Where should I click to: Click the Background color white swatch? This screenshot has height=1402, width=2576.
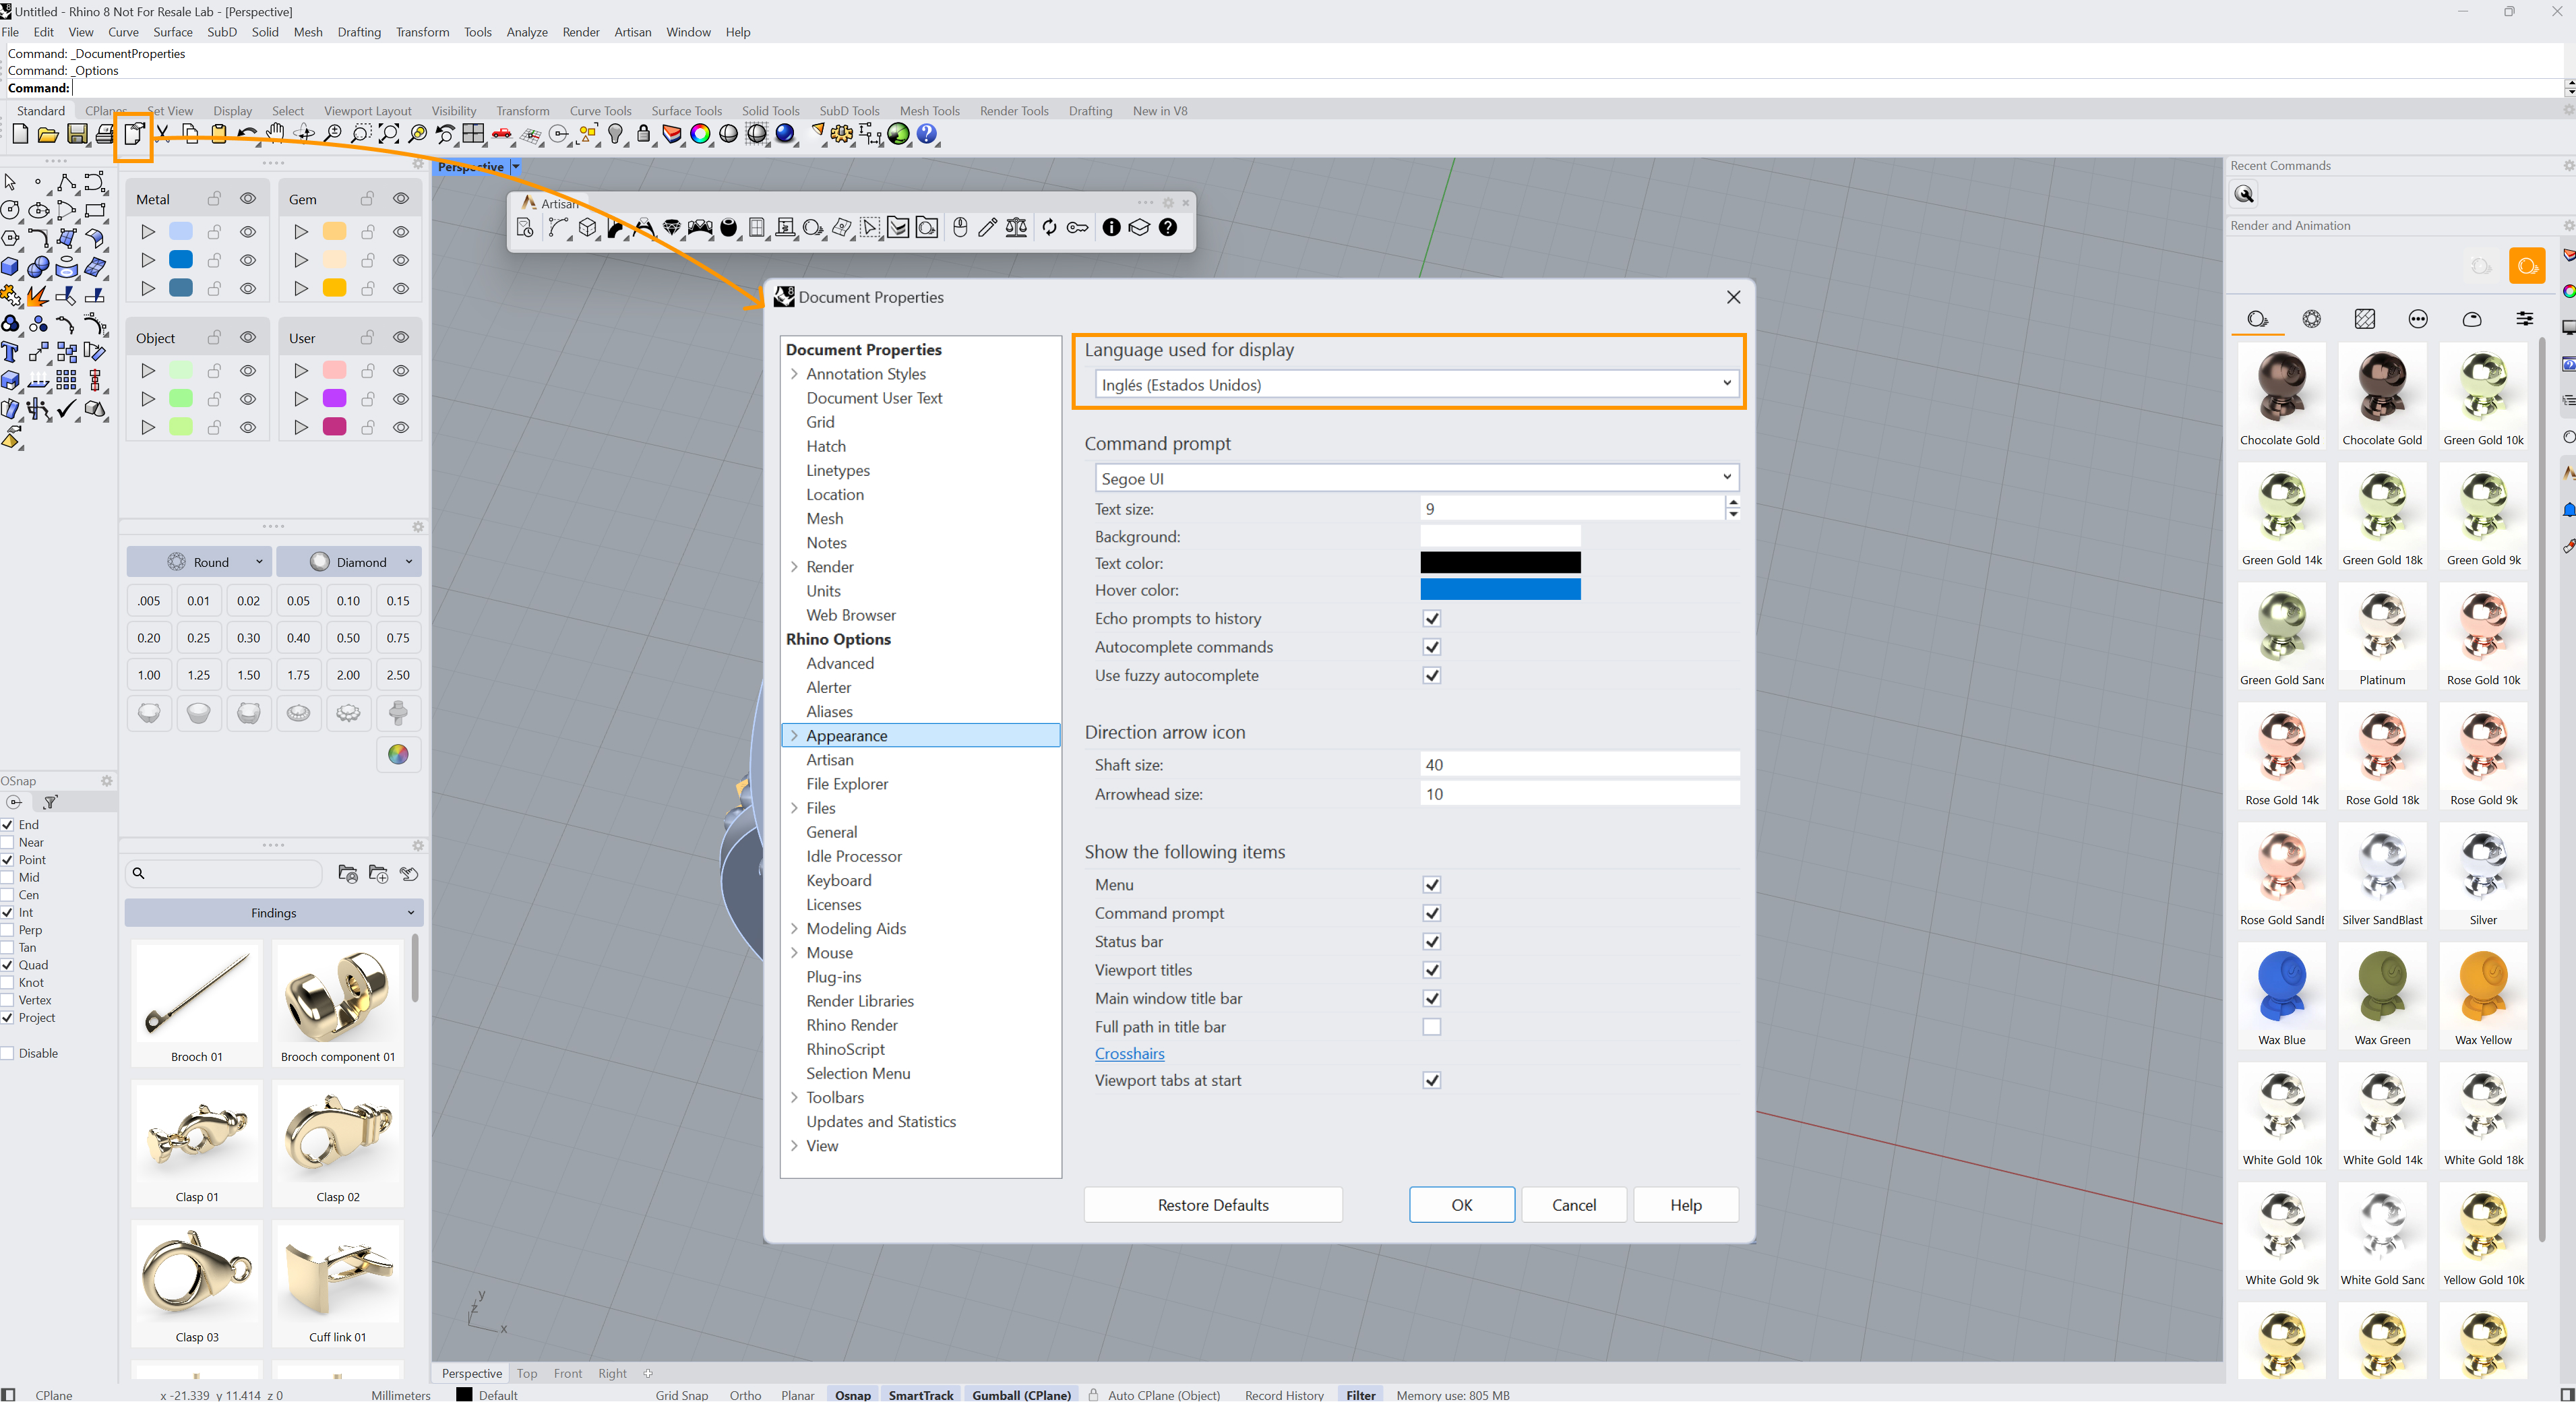click(x=1500, y=536)
